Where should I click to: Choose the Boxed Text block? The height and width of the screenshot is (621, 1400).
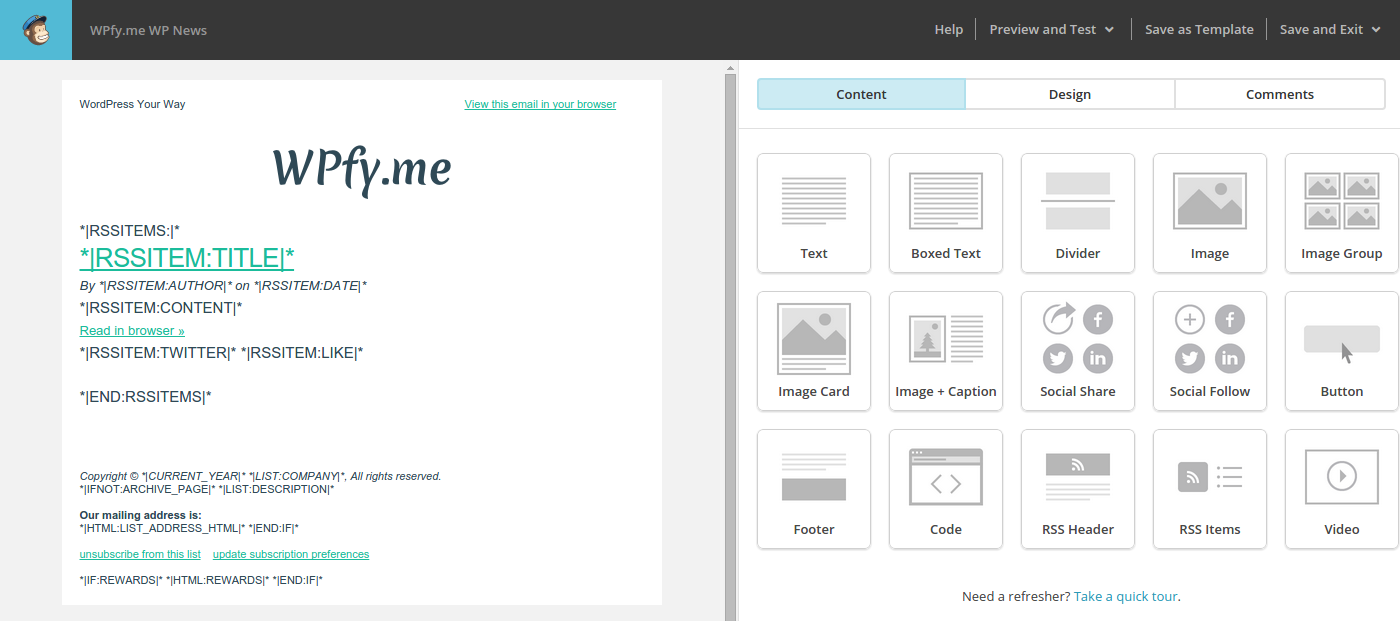coord(946,212)
